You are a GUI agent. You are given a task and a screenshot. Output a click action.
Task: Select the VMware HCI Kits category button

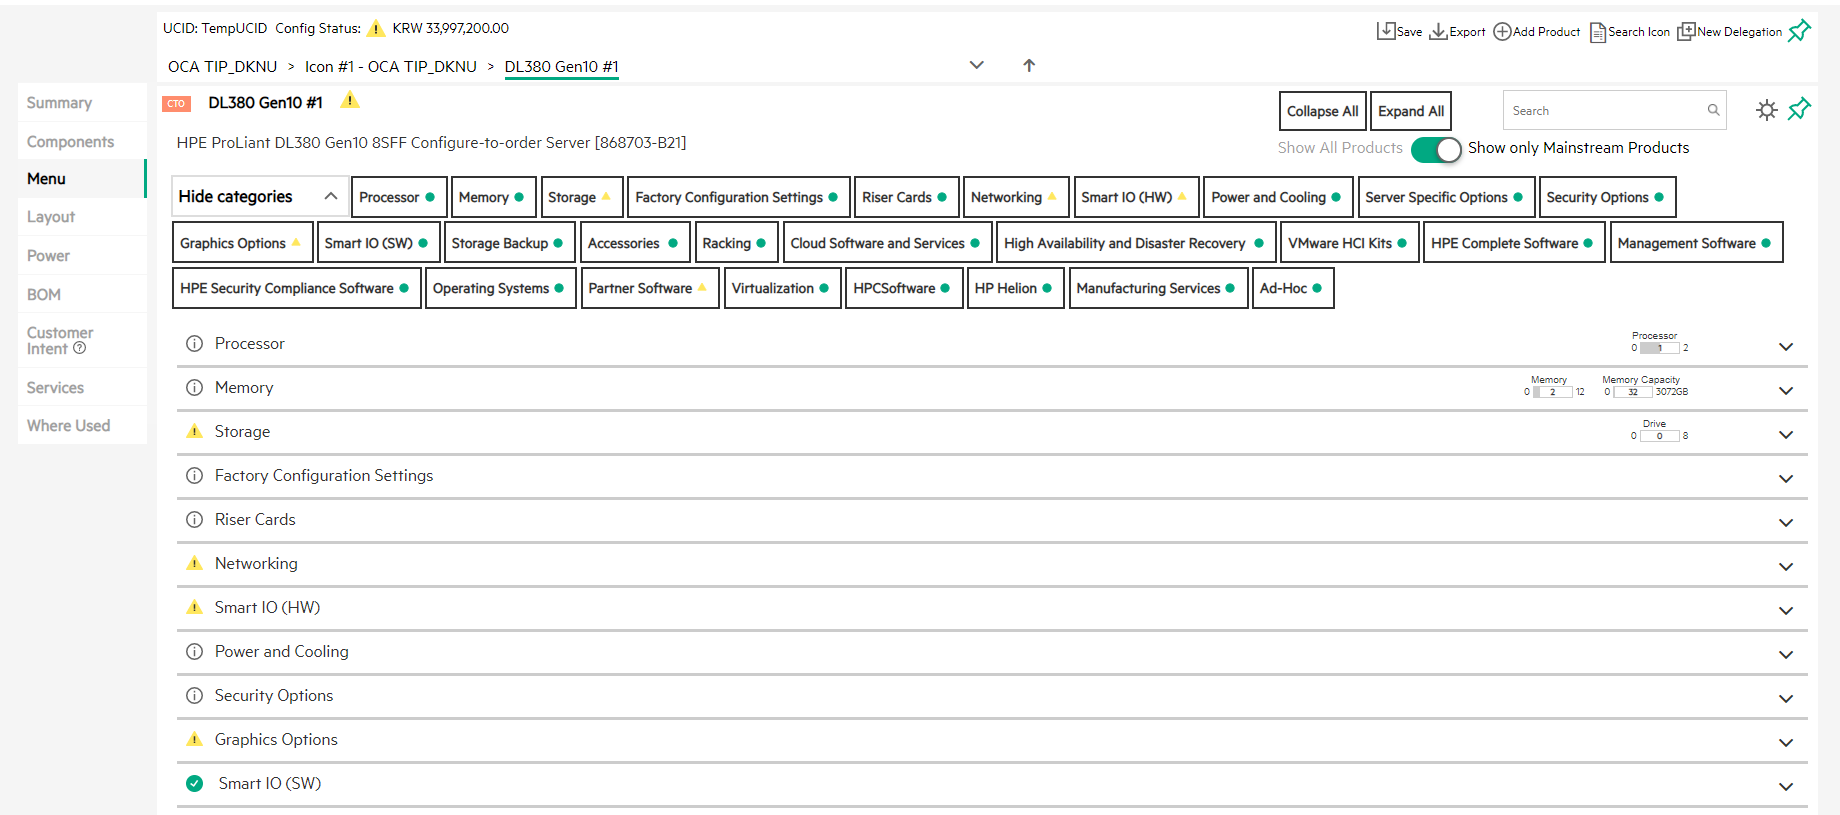point(1350,243)
